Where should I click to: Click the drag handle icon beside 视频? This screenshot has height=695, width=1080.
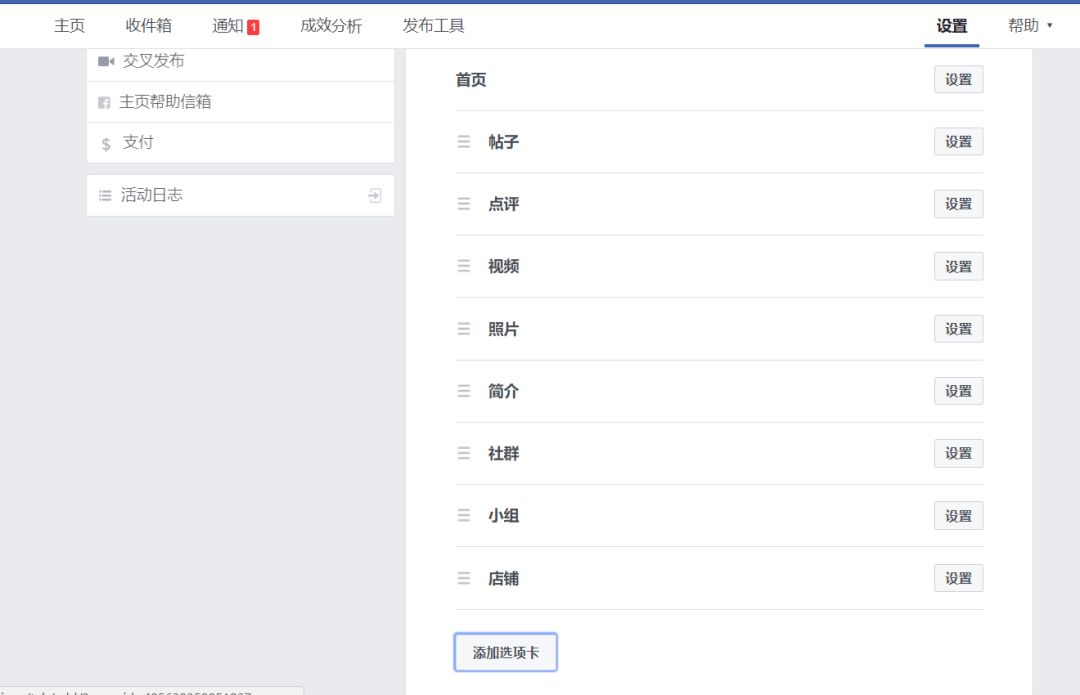click(x=464, y=266)
